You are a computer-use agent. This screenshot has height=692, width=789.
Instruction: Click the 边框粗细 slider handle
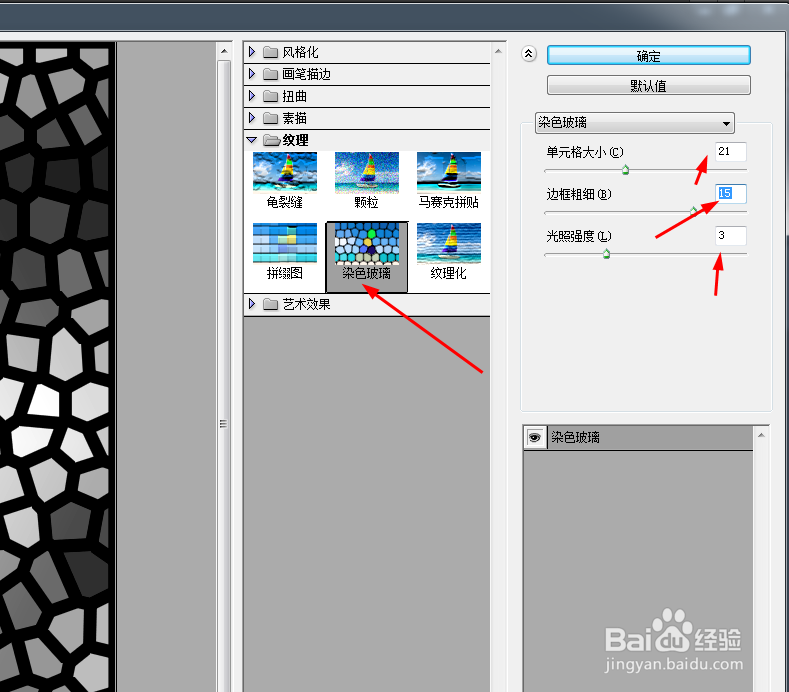point(693,211)
